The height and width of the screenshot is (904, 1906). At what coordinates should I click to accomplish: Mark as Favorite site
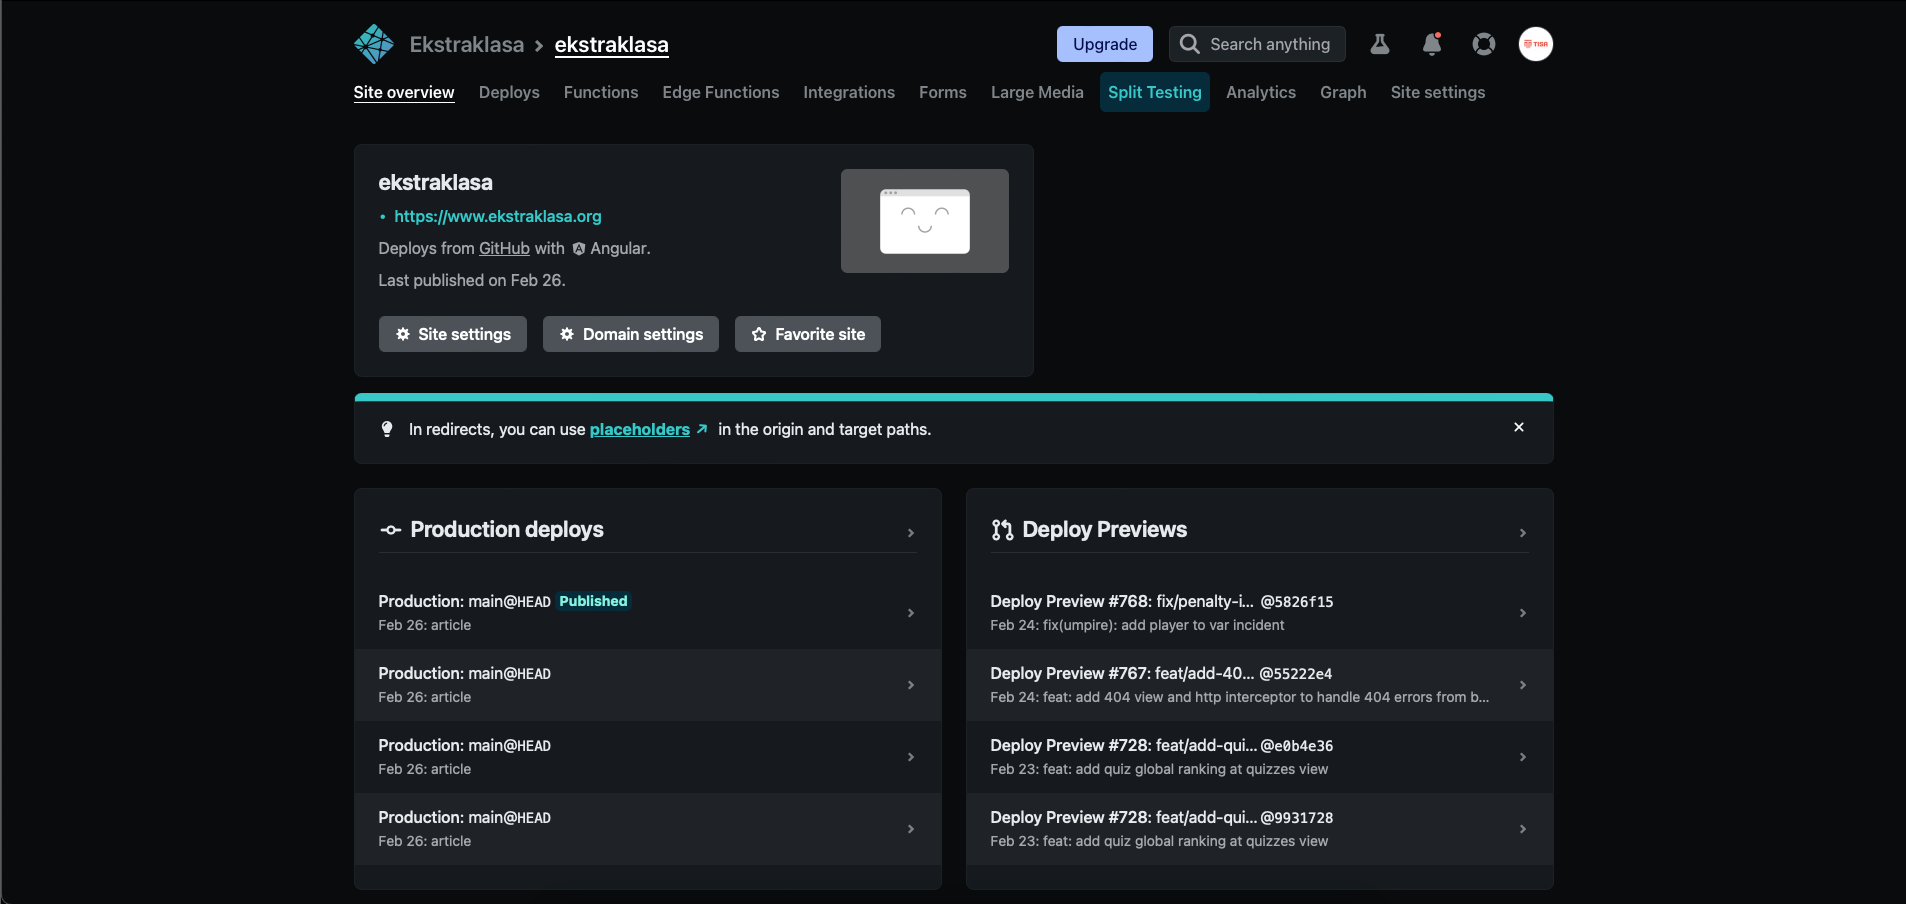pyautogui.click(x=808, y=334)
